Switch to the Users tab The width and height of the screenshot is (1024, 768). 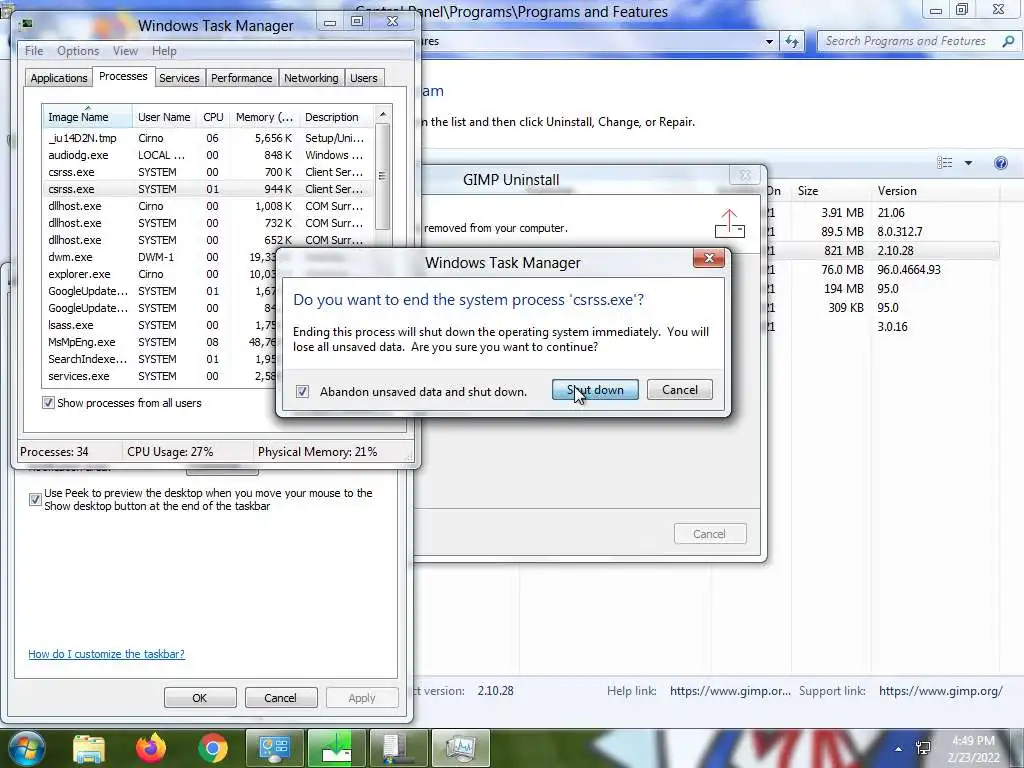[364, 78]
